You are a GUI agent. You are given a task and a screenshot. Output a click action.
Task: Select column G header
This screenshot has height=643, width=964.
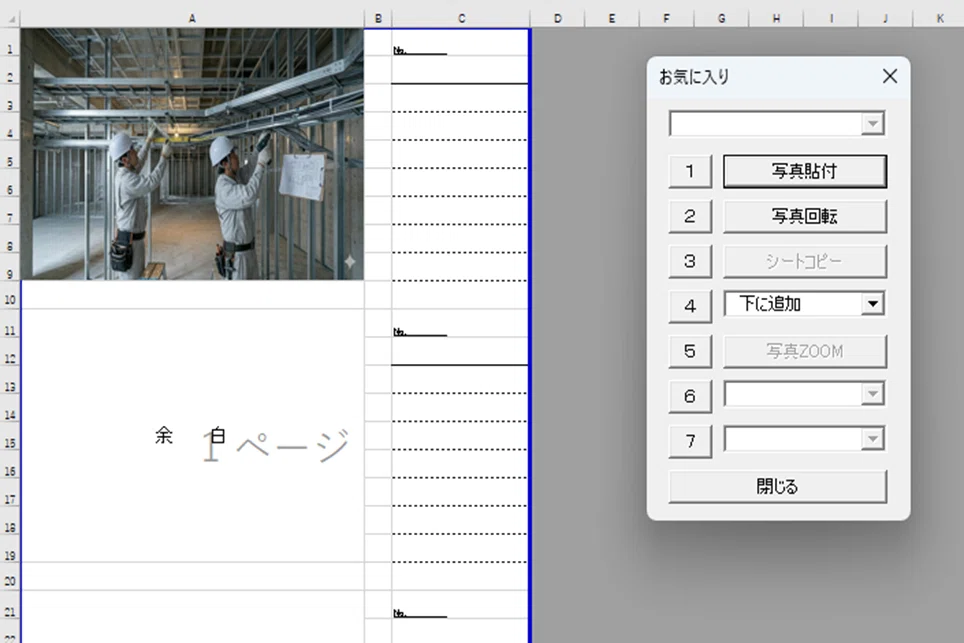[721, 18]
